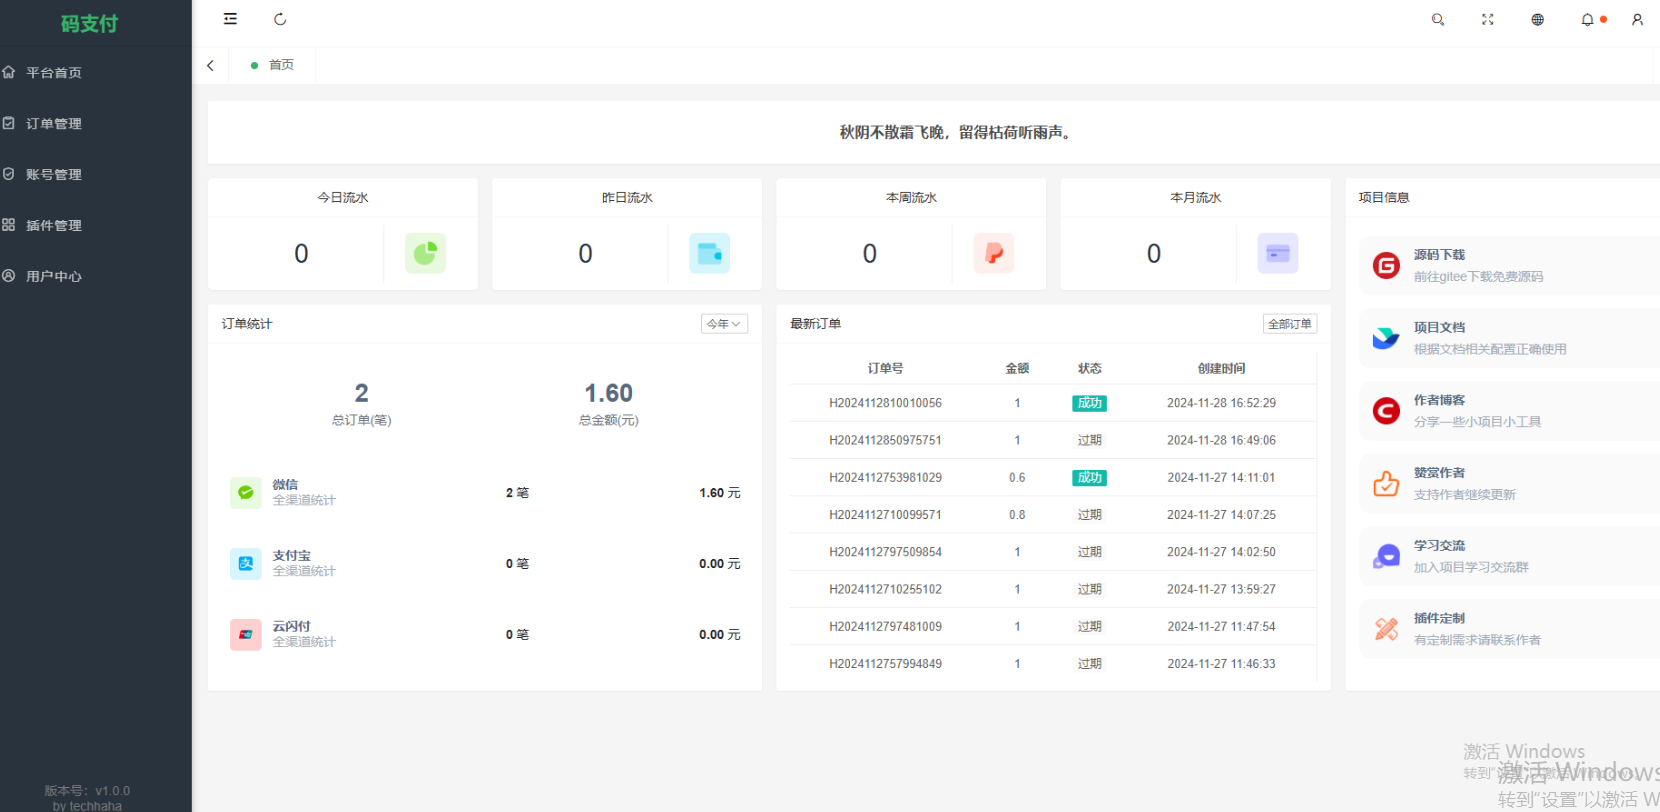Open the 赞赏作者 link
Viewport: 1660px width, 812px height.
(x=1439, y=473)
